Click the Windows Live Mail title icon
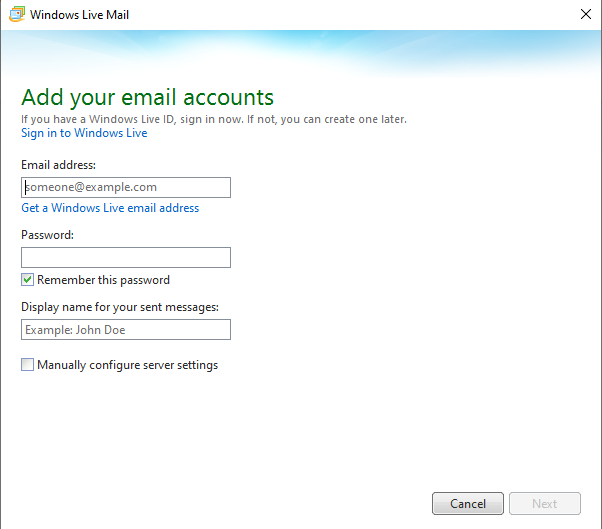This screenshot has width=602, height=529. (x=17, y=15)
